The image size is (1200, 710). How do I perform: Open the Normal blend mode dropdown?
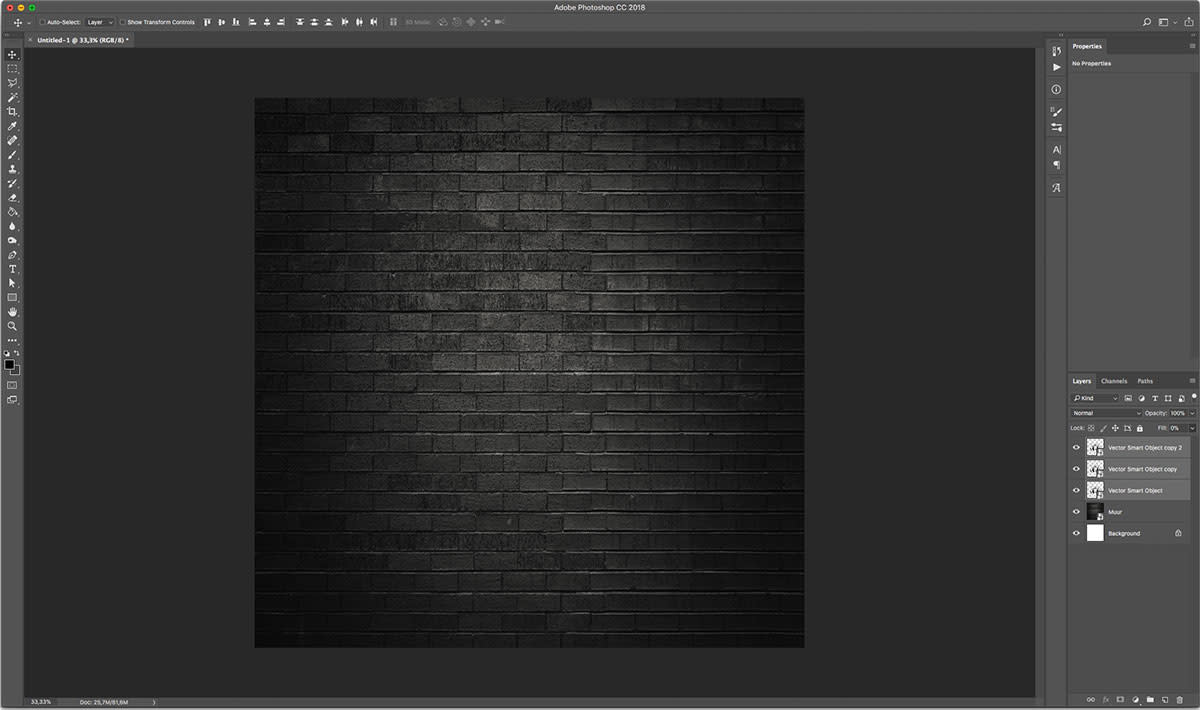1106,413
